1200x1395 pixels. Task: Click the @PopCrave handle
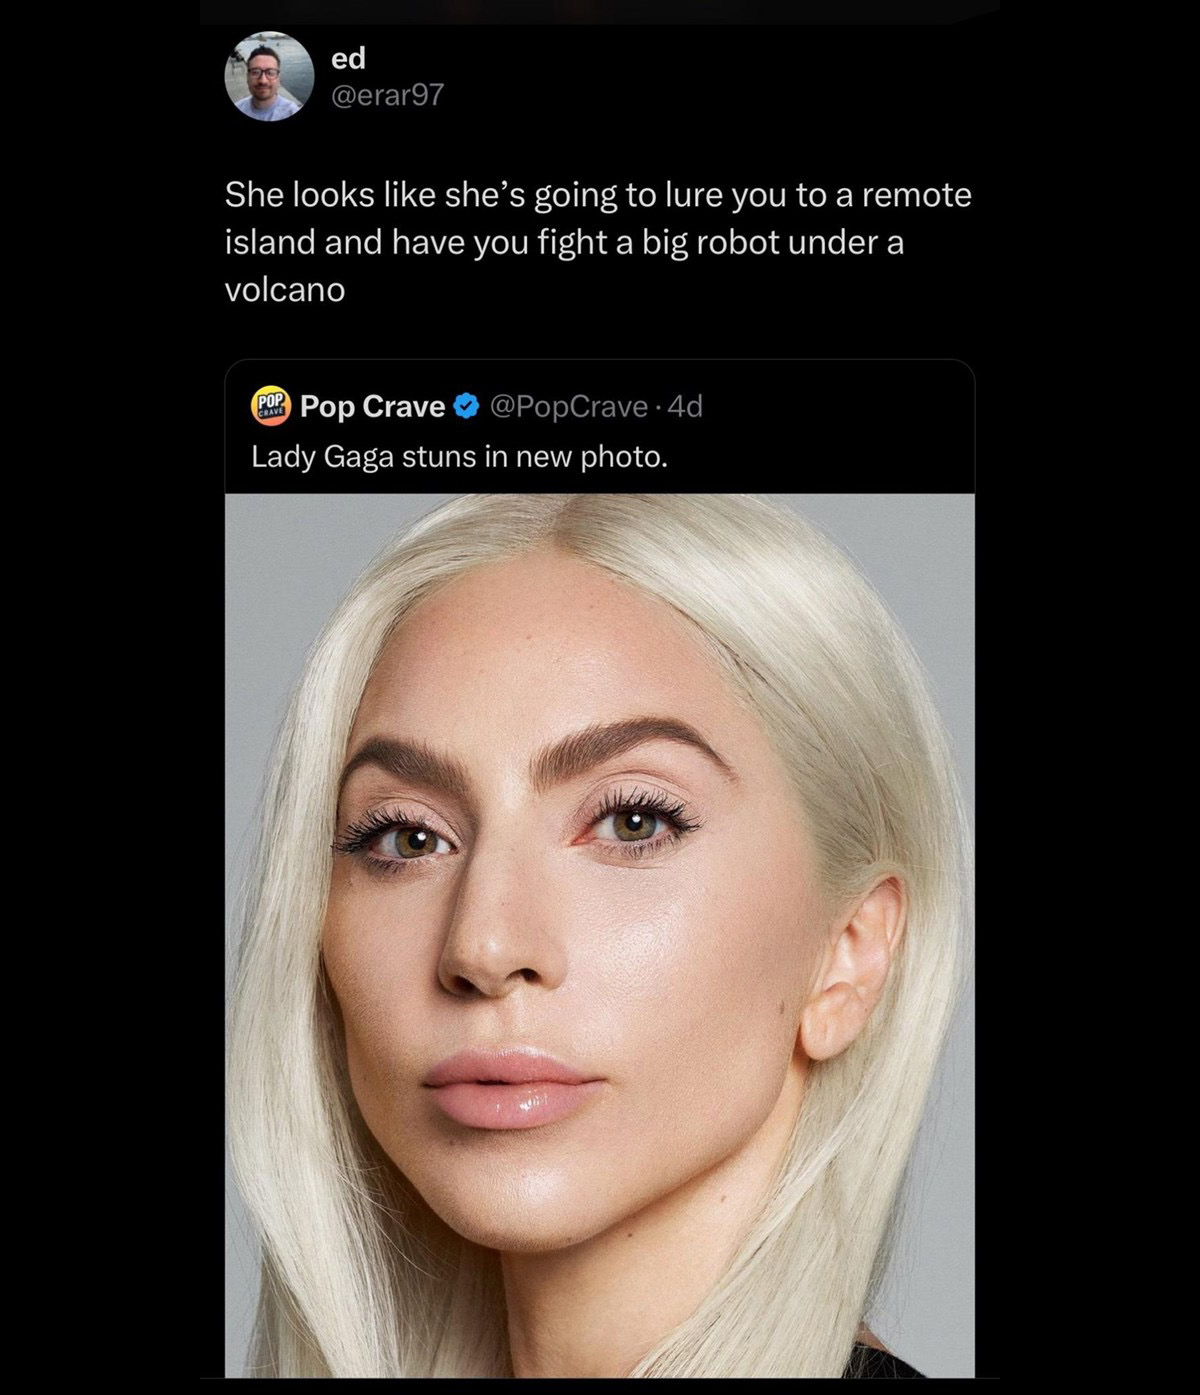[x=567, y=406]
